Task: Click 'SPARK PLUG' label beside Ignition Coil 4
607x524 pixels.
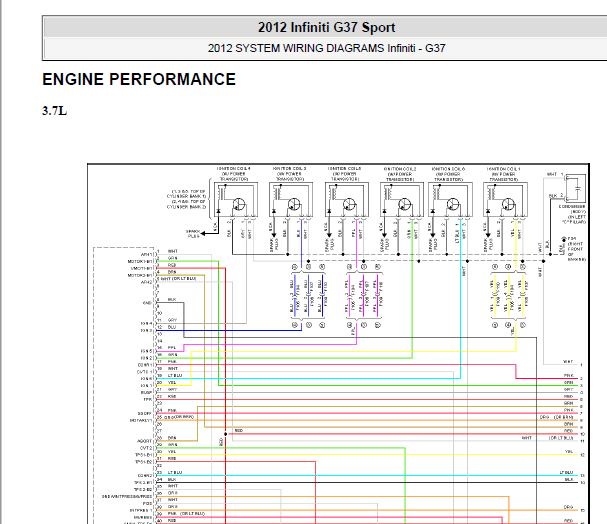Action: [x=193, y=234]
